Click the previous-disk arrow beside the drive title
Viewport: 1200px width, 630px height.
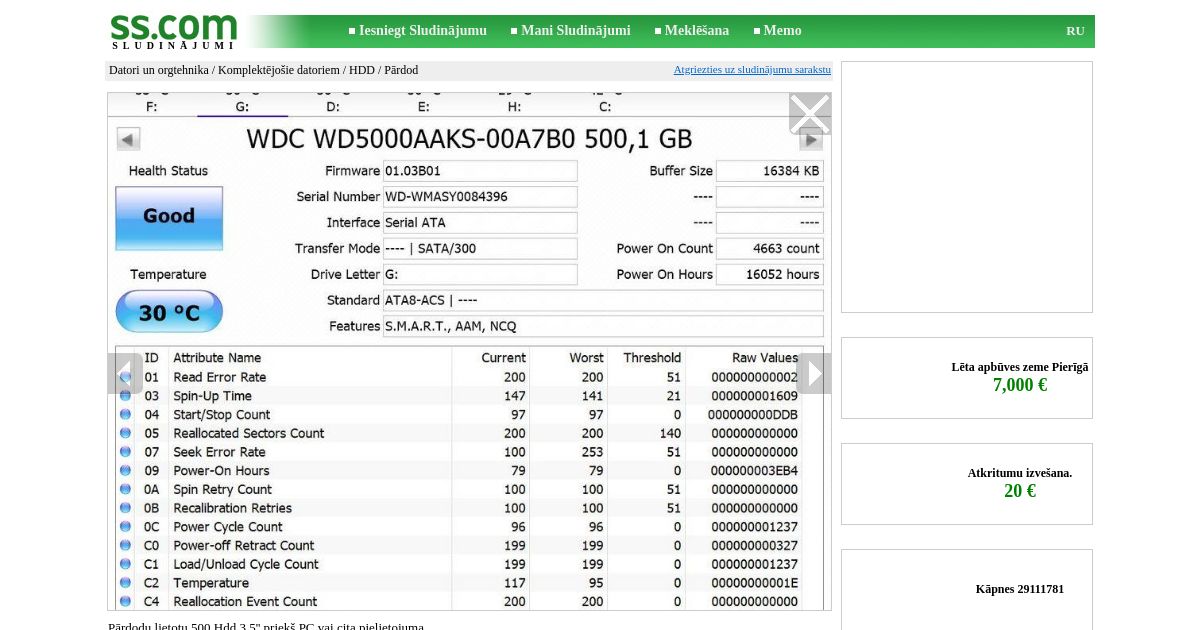coord(128,139)
